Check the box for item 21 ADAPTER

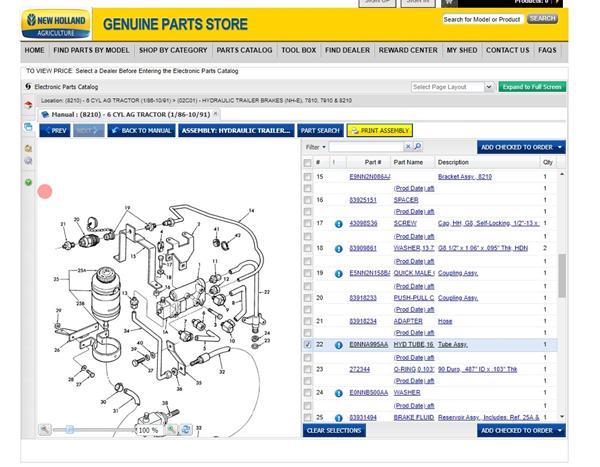307,321
